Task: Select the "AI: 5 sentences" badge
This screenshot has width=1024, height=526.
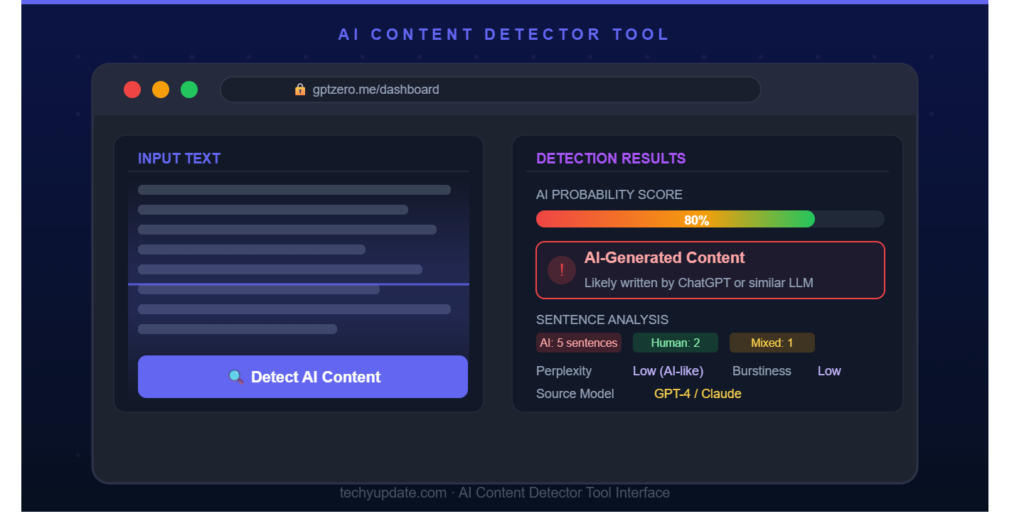Action: pos(579,343)
